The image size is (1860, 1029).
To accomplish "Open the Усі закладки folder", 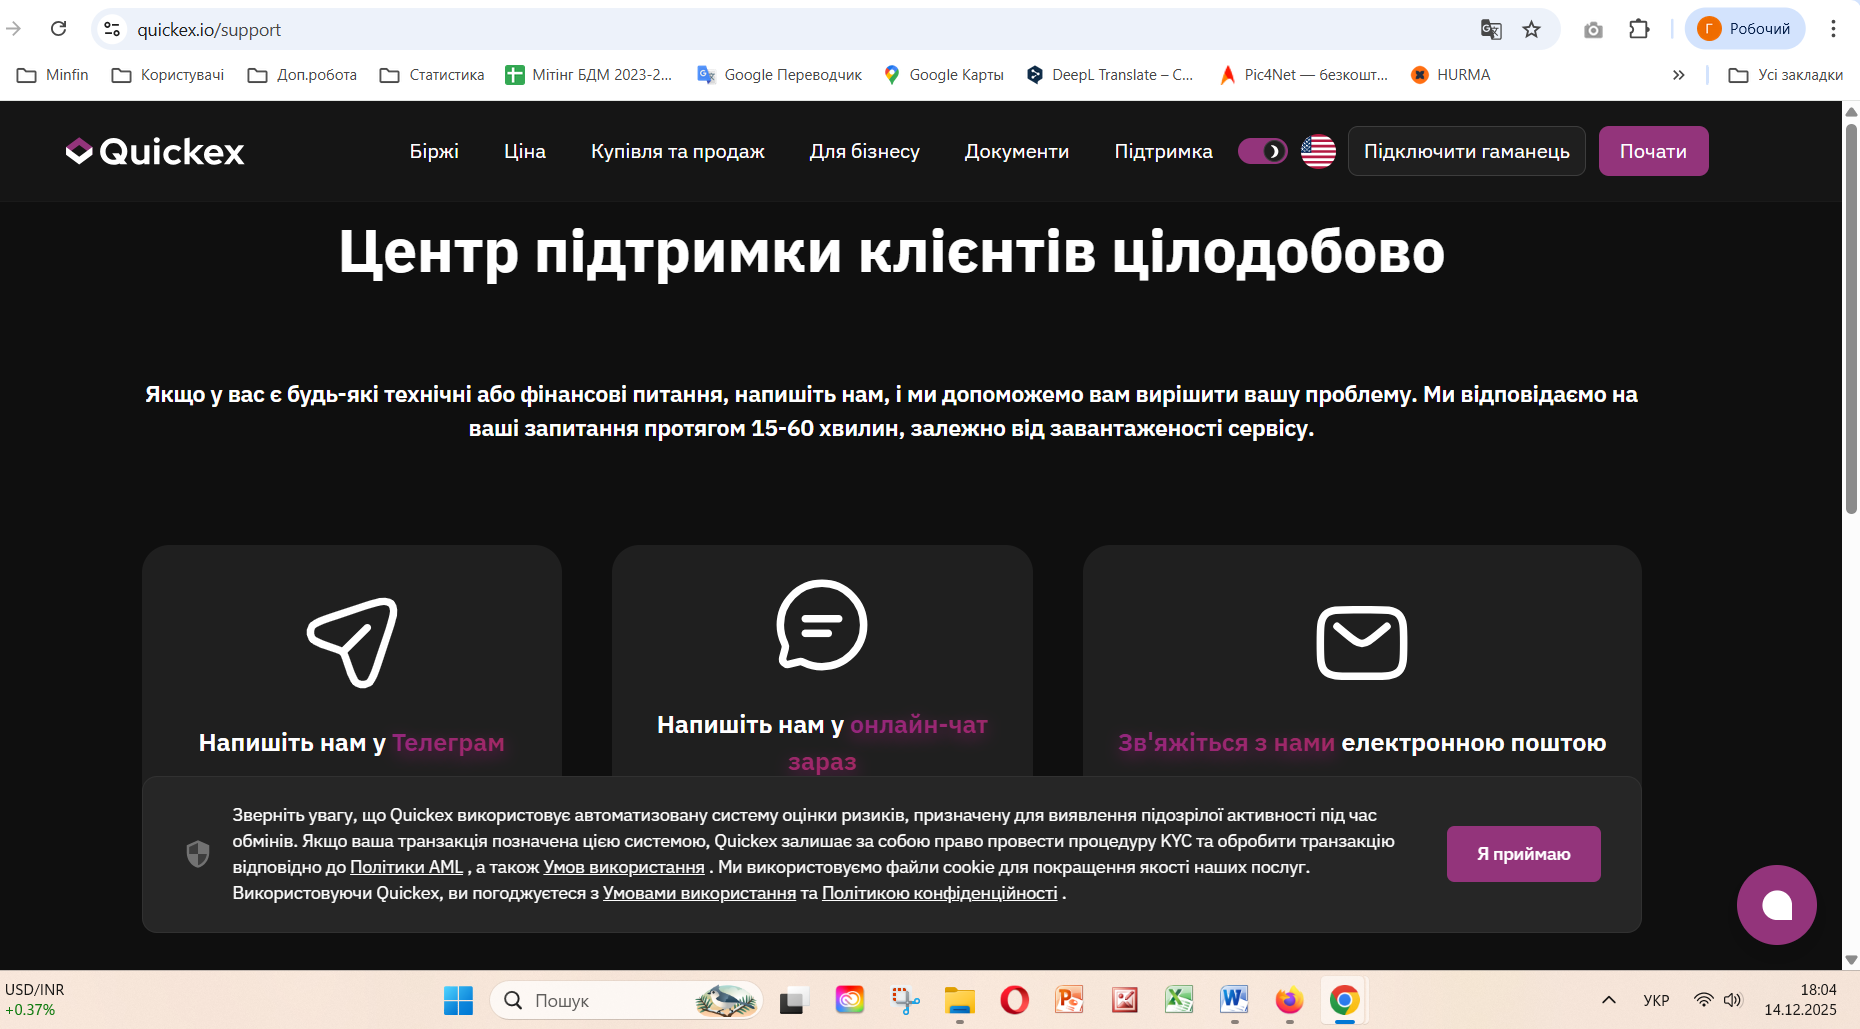I will click(x=1785, y=75).
